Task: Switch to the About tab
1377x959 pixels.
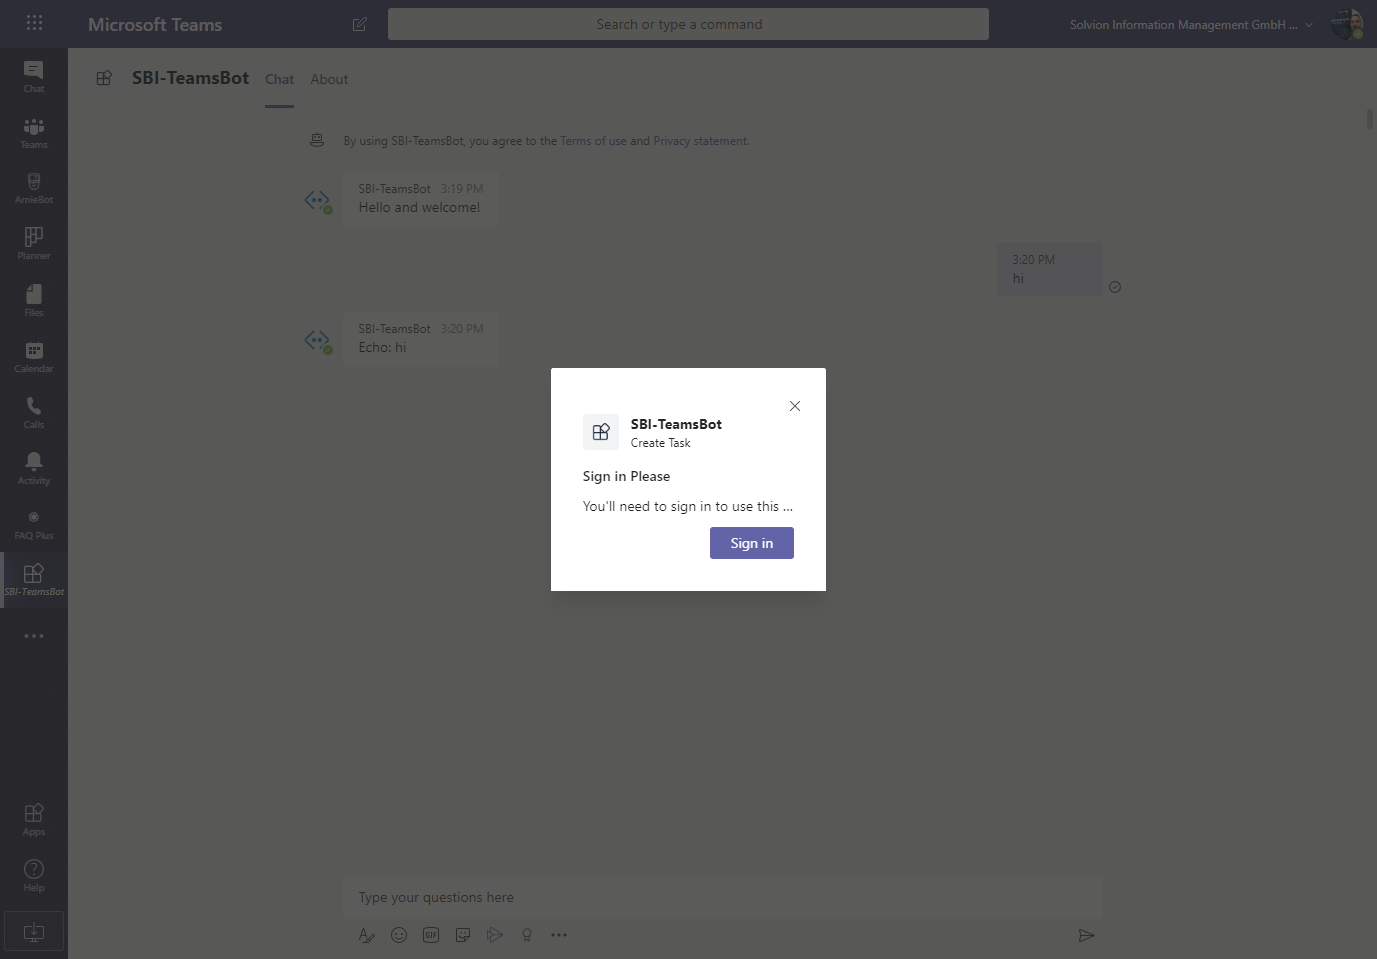Action: point(329,79)
